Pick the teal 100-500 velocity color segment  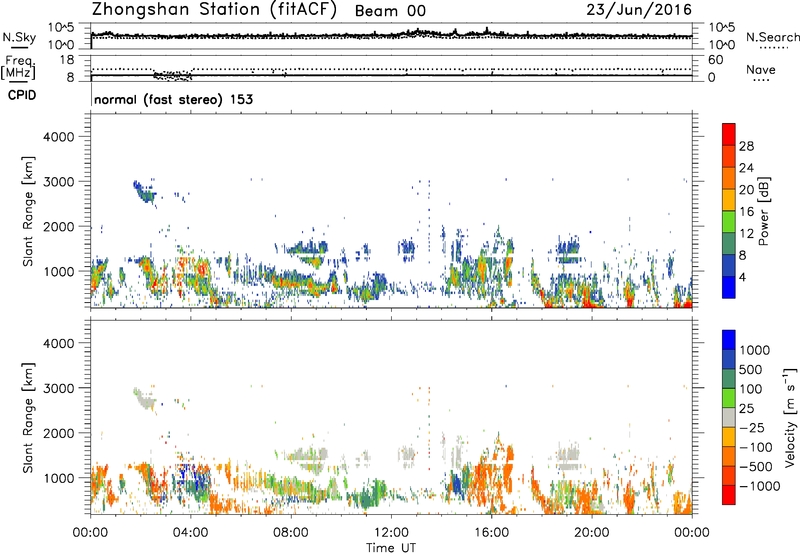coord(729,379)
